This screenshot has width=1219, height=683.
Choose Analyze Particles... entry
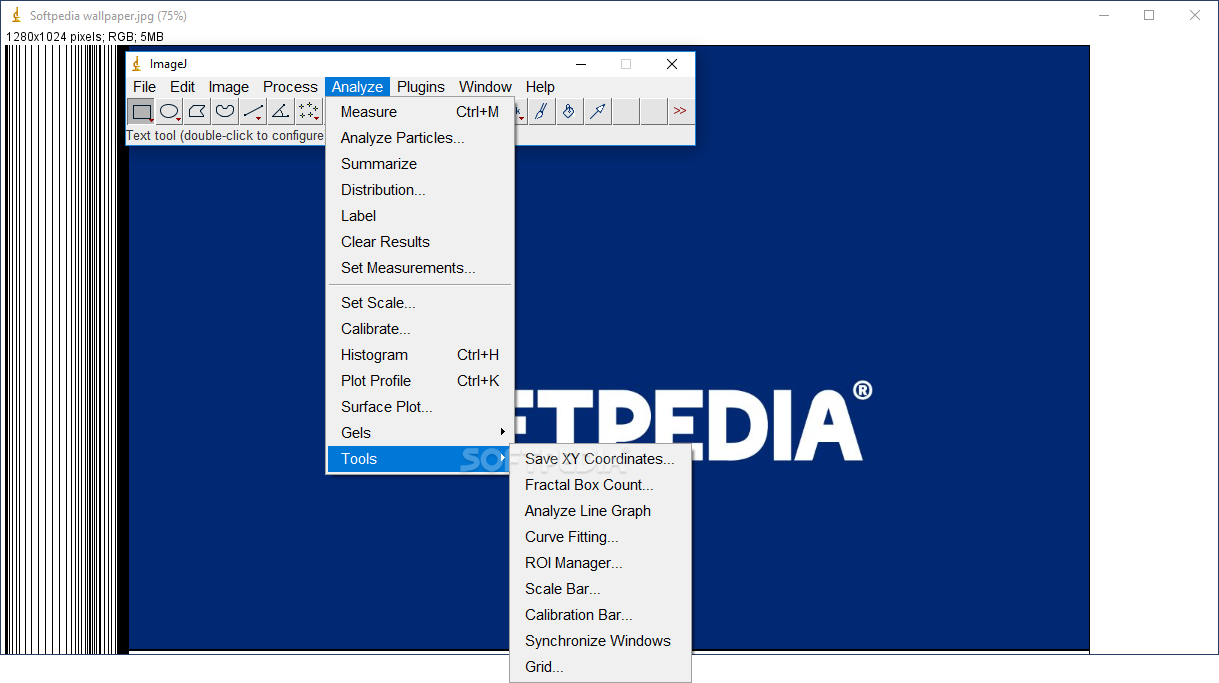[420, 138]
